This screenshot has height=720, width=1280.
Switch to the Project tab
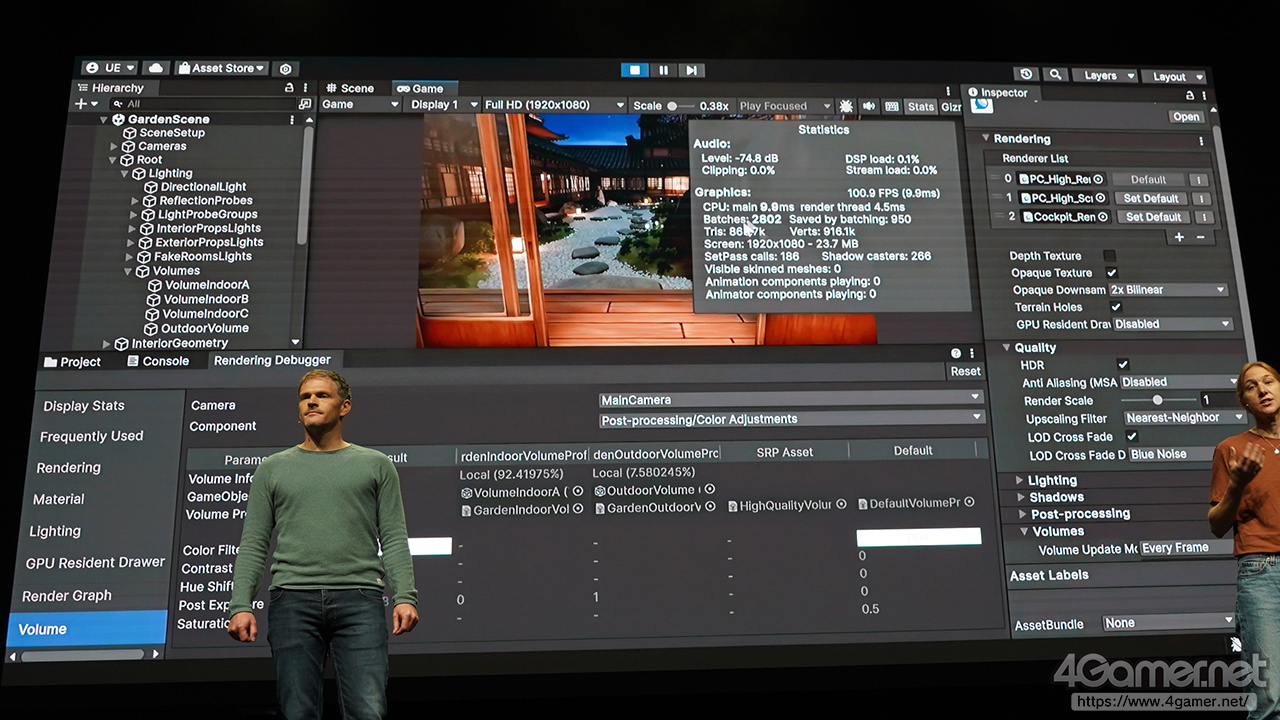[72, 362]
